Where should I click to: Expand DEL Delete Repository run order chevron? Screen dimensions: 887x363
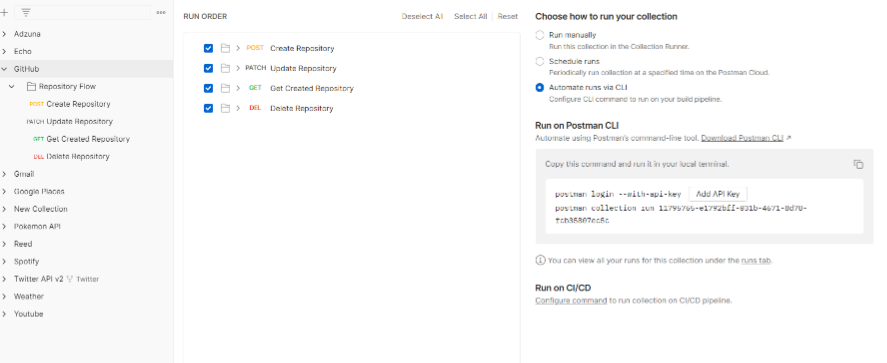click(238, 108)
